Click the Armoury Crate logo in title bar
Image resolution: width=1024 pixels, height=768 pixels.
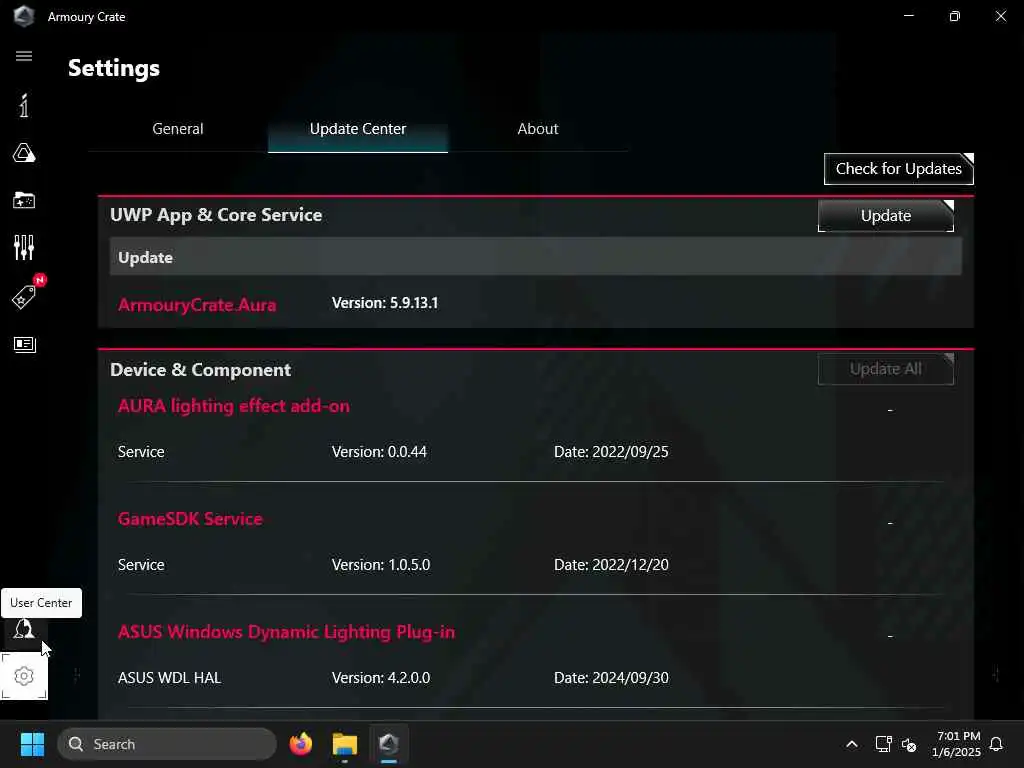click(x=24, y=16)
